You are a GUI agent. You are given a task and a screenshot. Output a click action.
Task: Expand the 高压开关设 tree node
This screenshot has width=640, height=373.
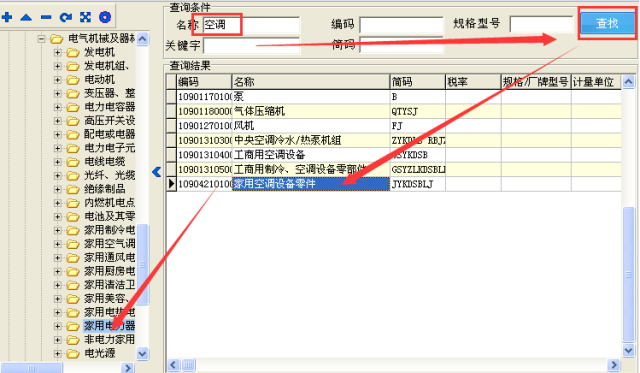pos(58,121)
